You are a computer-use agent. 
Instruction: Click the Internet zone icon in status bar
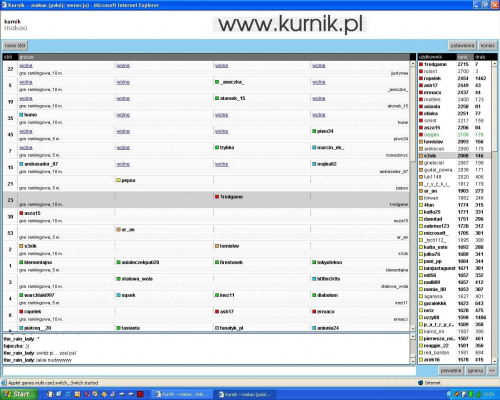(x=421, y=383)
